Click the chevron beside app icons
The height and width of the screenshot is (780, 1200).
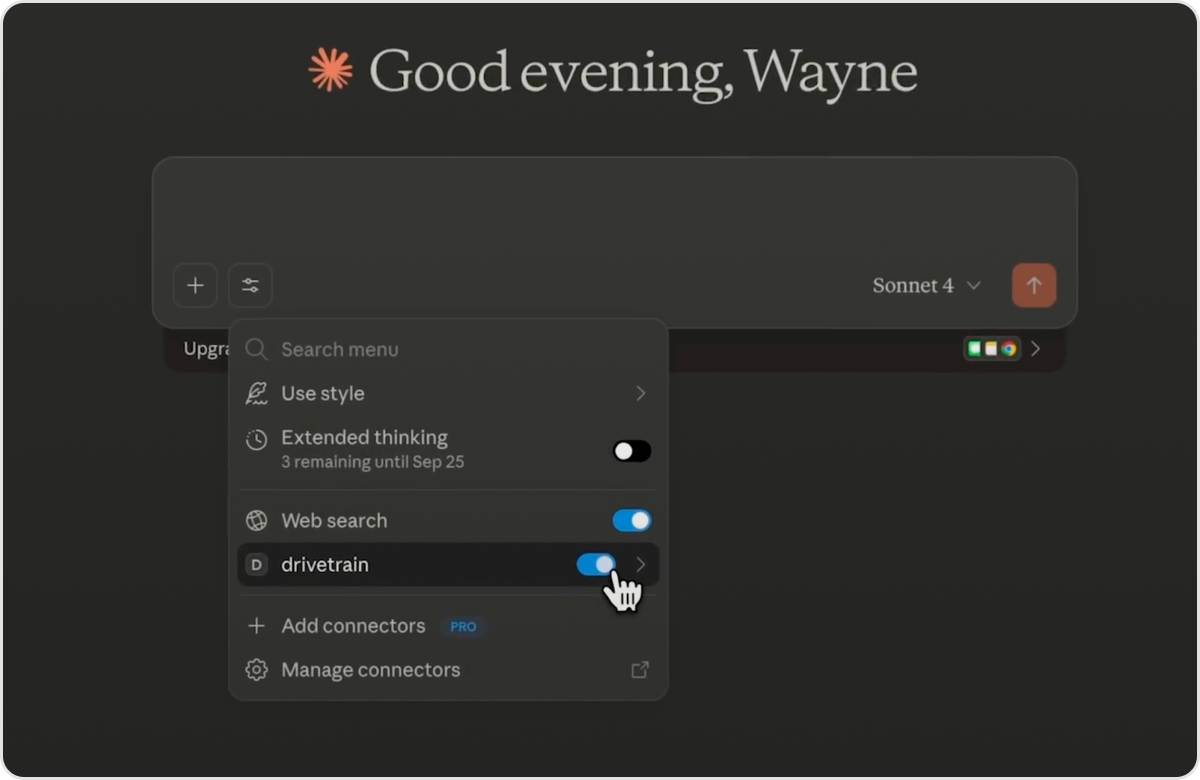[x=1036, y=349]
